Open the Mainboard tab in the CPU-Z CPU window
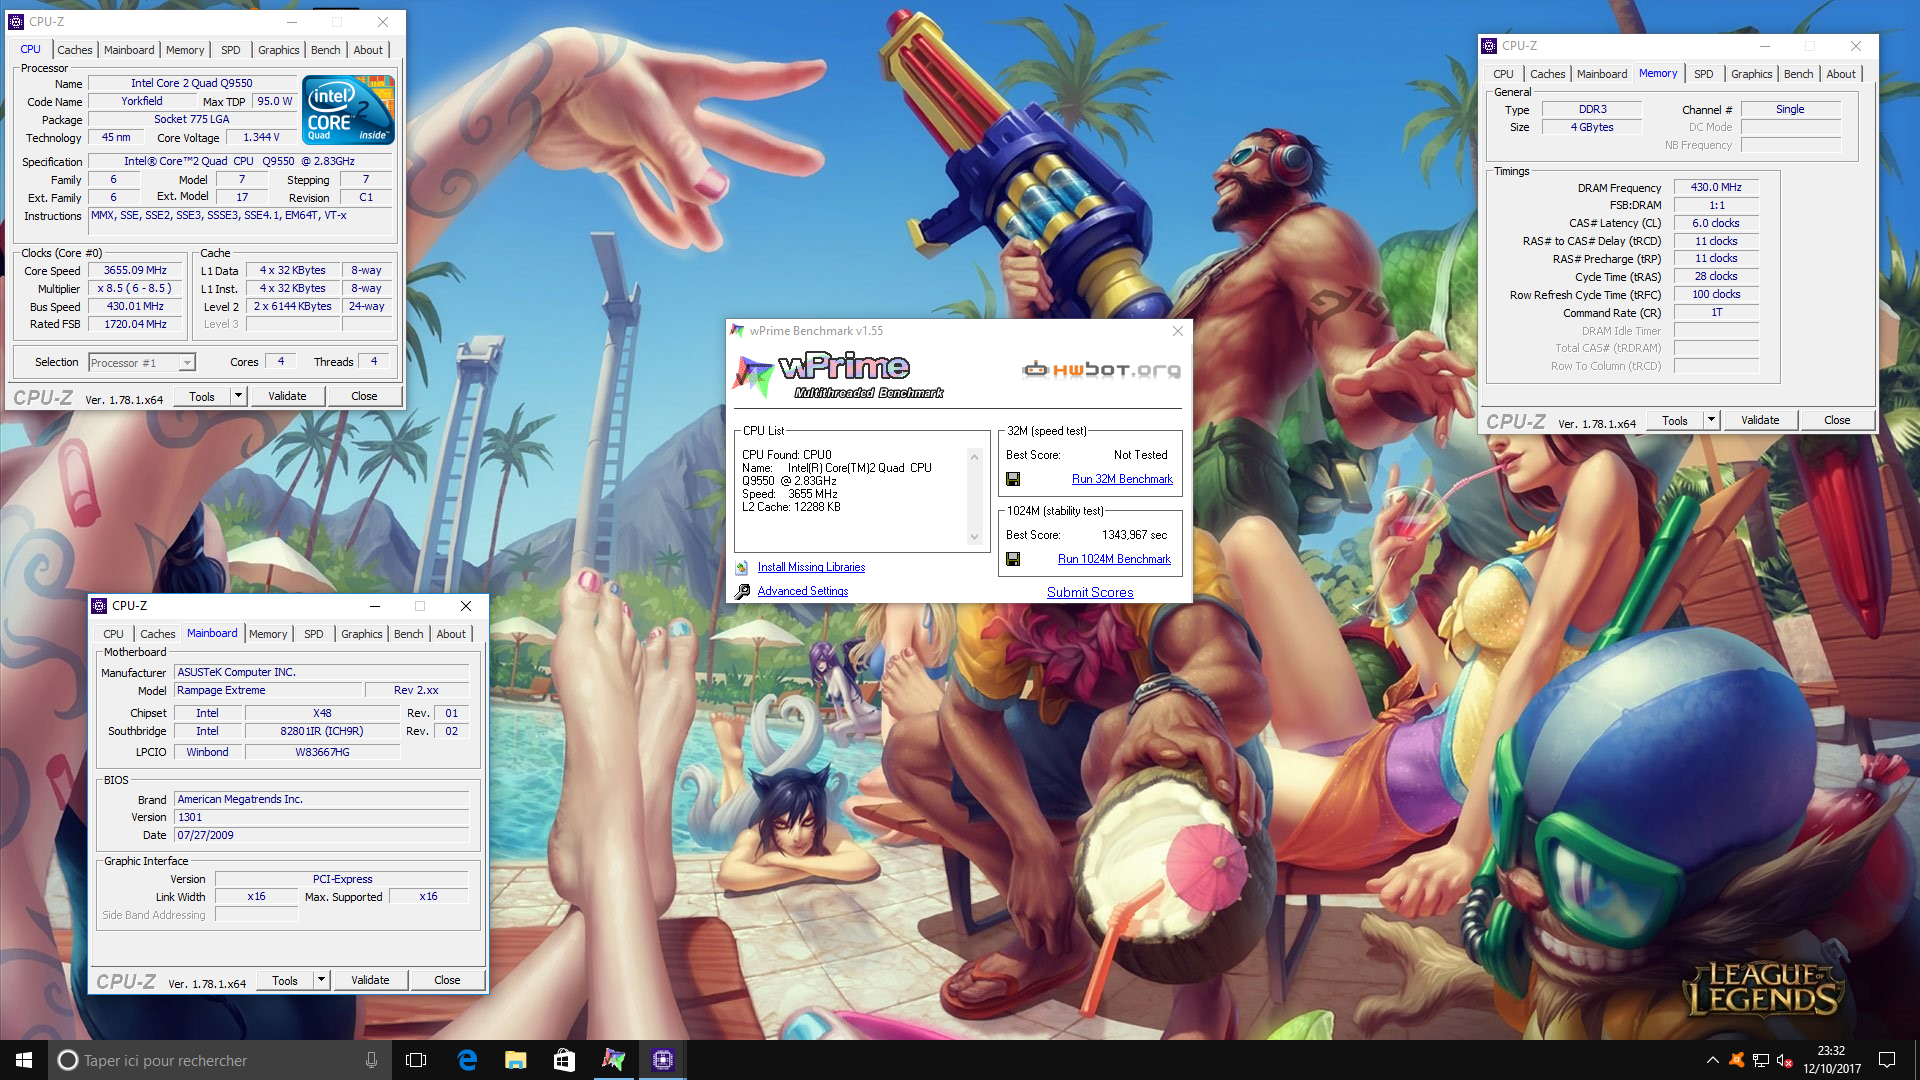Image resolution: width=1920 pixels, height=1080 pixels. click(129, 50)
